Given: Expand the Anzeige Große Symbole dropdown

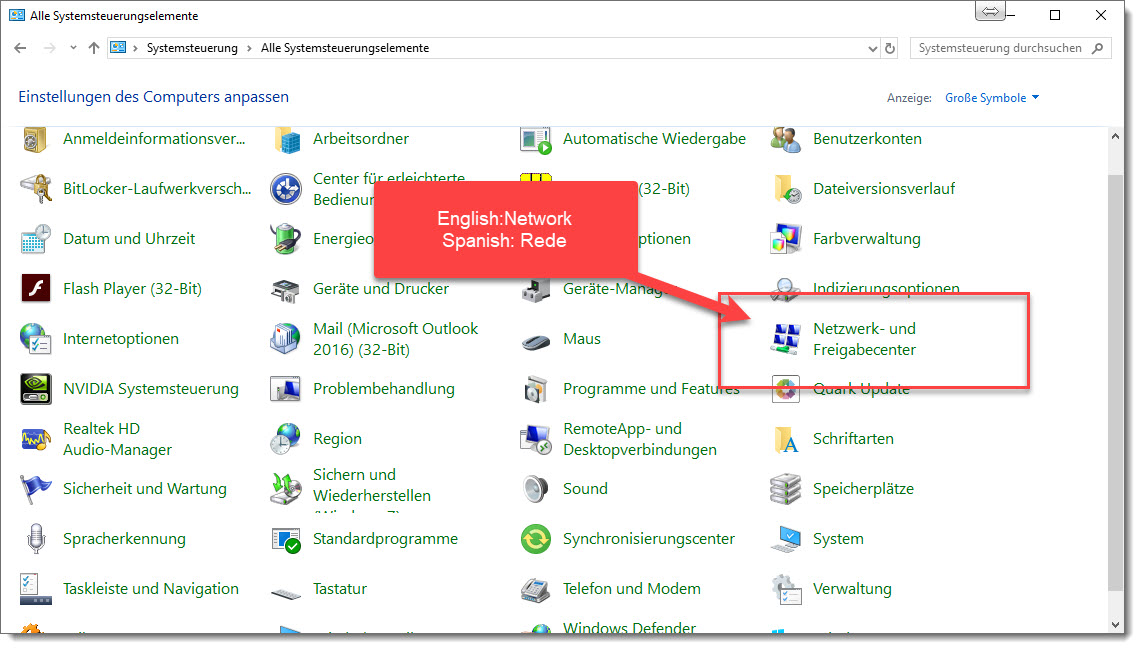Looking at the screenshot, I should (x=992, y=98).
